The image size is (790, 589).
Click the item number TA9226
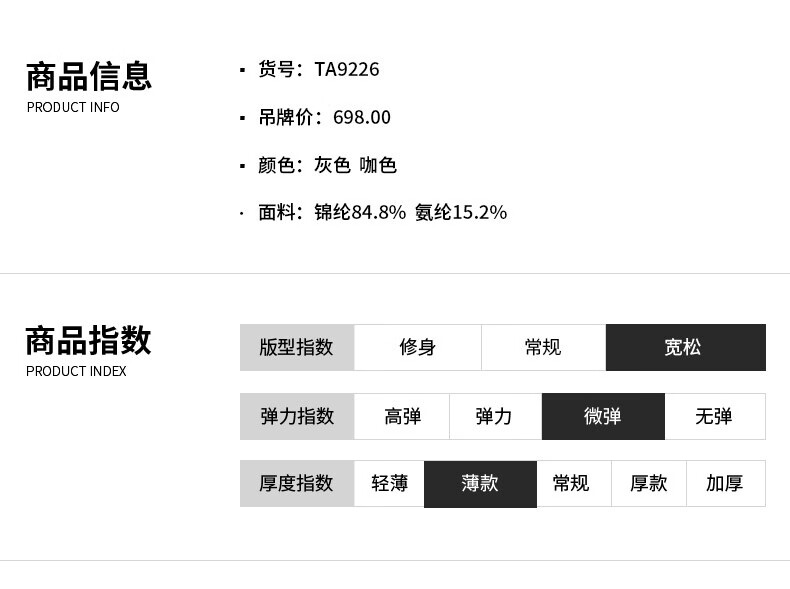click(347, 69)
